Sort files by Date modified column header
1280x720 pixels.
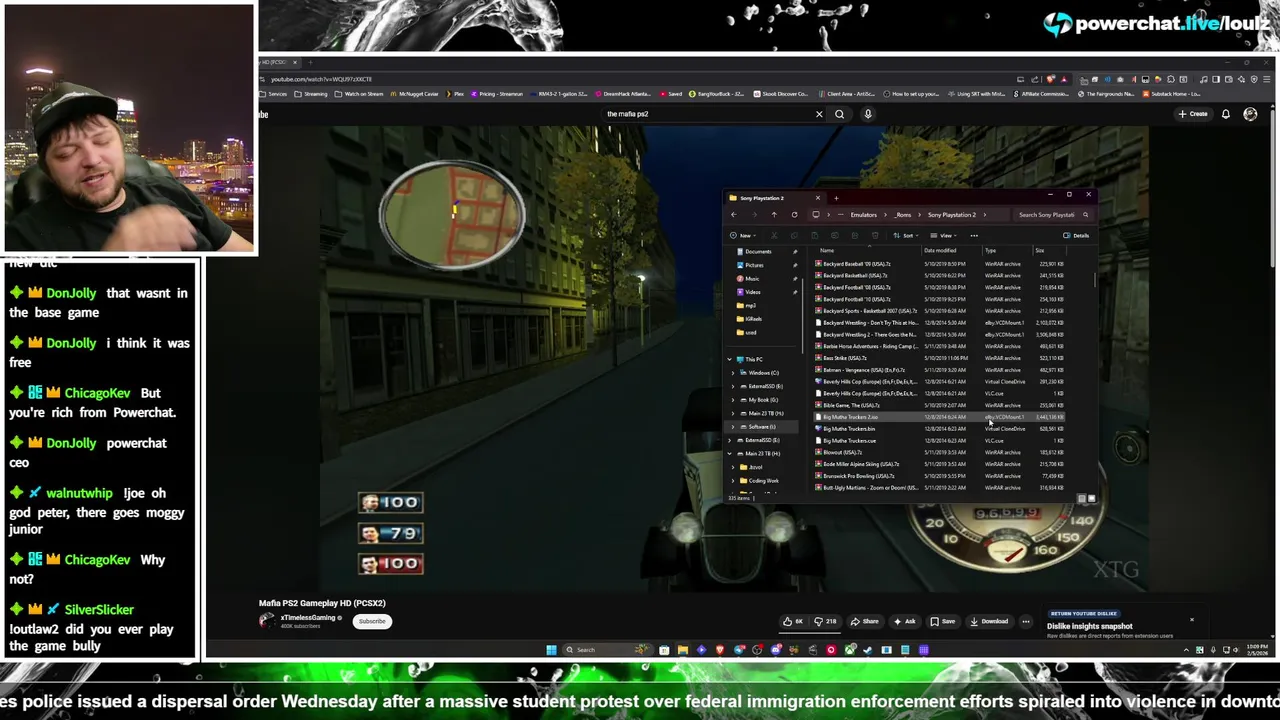point(940,251)
